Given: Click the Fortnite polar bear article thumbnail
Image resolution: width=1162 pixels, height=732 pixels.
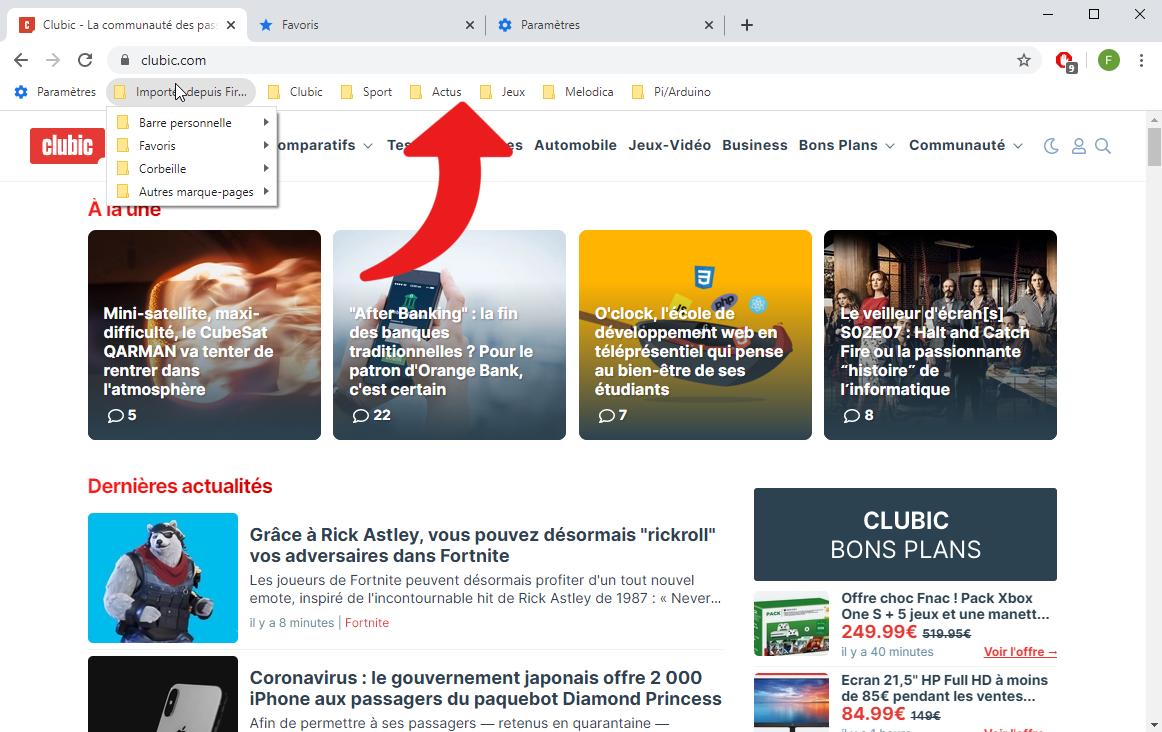Looking at the screenshot, I should (x=162, y=578).
